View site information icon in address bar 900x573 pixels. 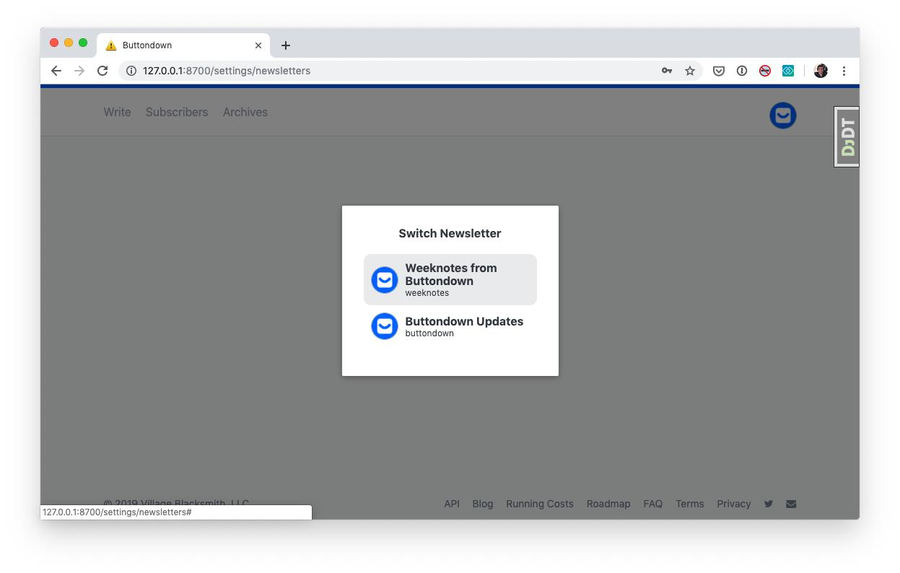tap(131, 71)
